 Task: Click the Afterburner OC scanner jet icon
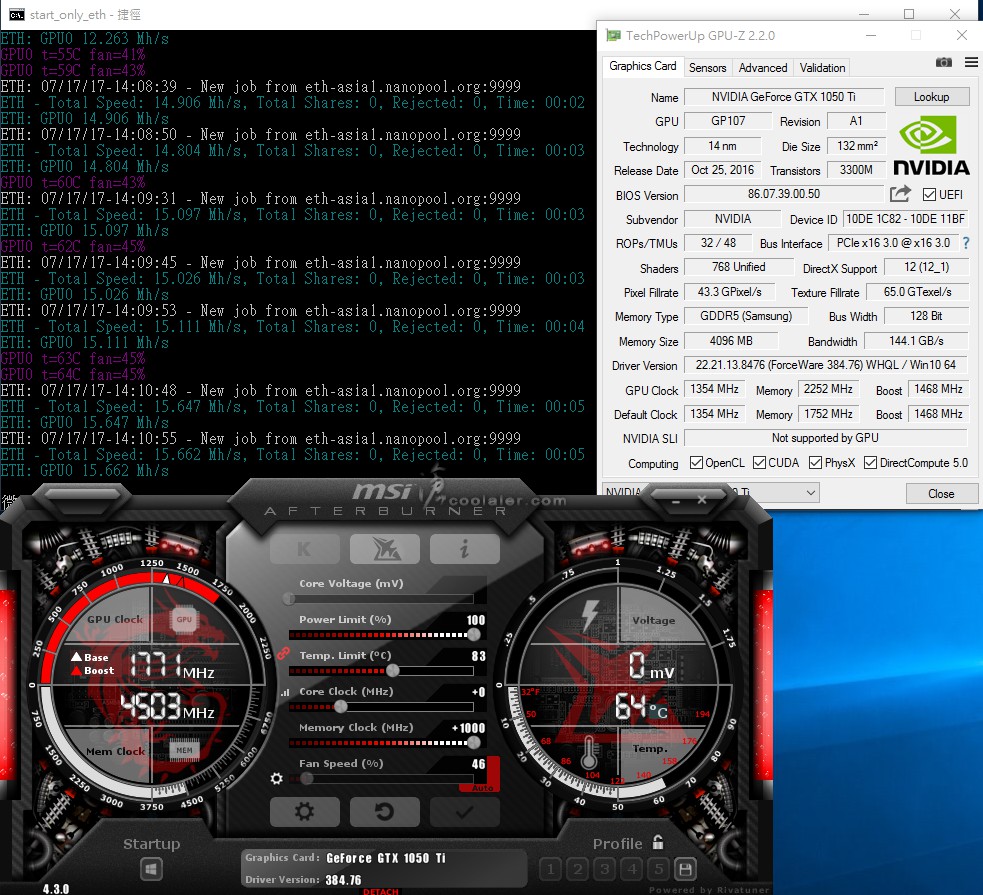click(x=385, y=549)
